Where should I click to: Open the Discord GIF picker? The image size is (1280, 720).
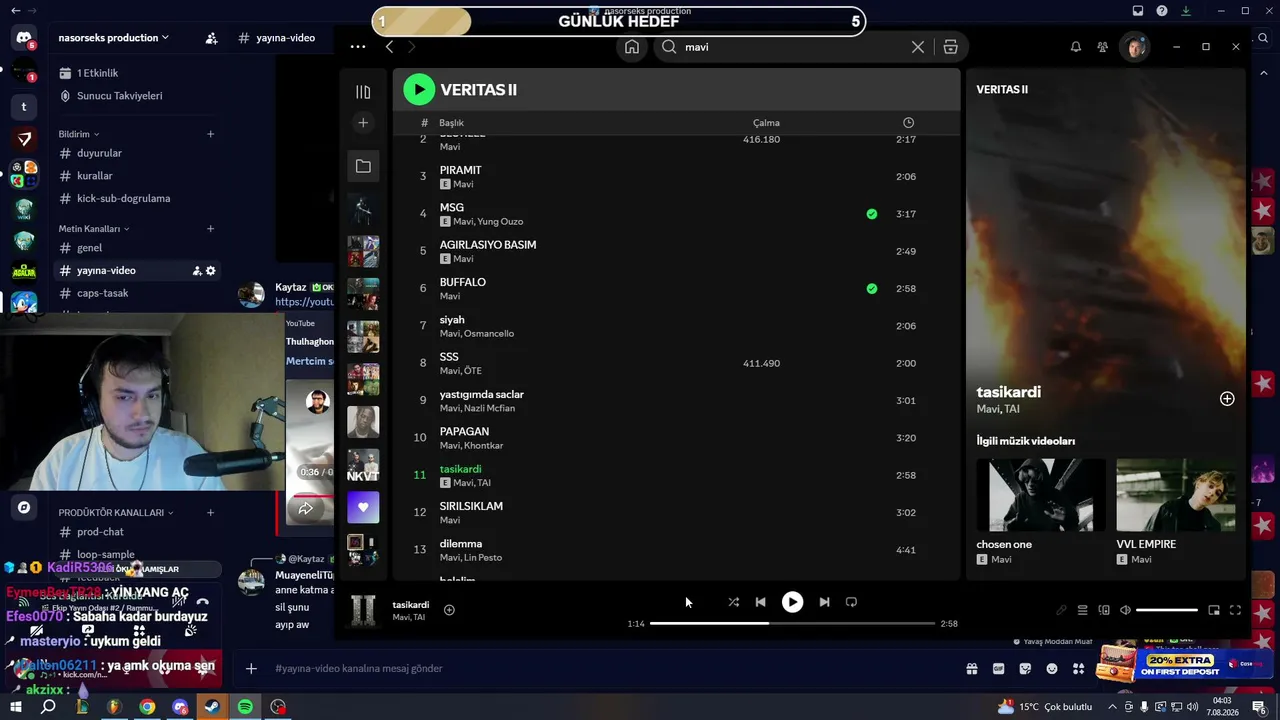998,669
